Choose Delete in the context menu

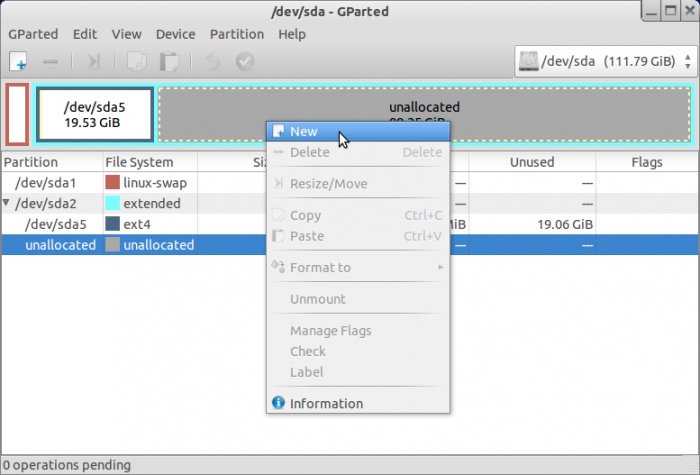[x=358, y=152]
